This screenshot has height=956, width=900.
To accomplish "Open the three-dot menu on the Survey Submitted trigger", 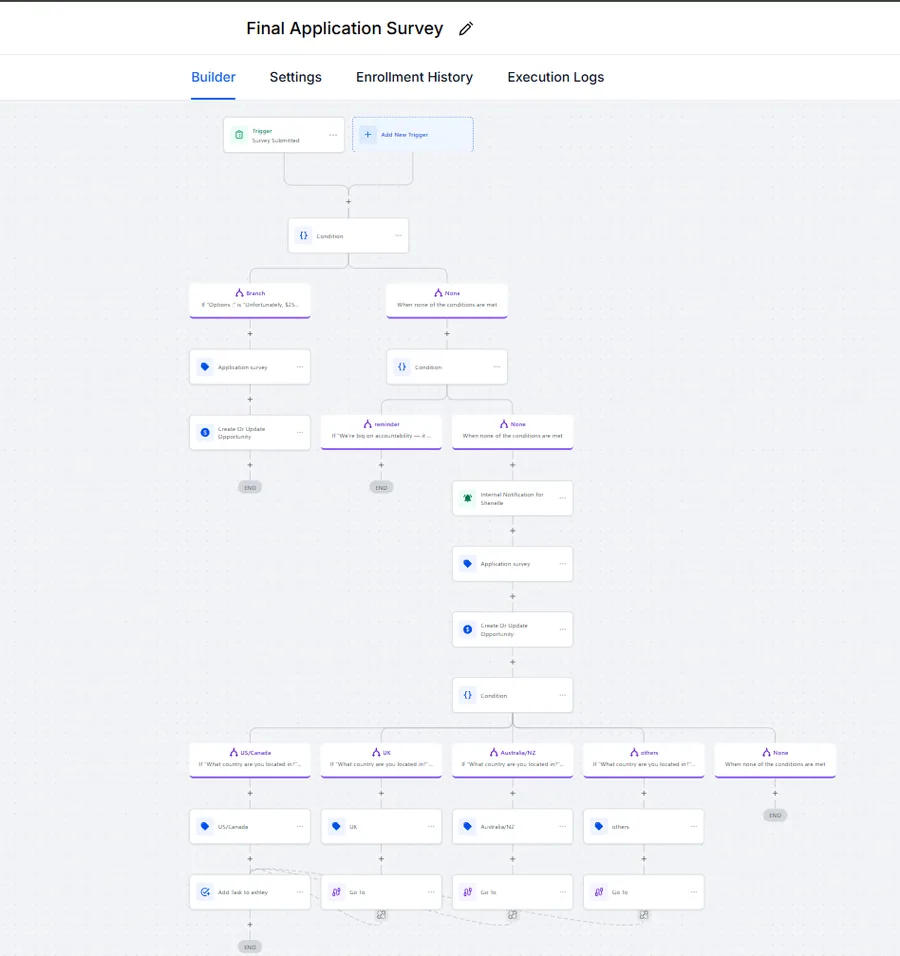I will 333,135.
